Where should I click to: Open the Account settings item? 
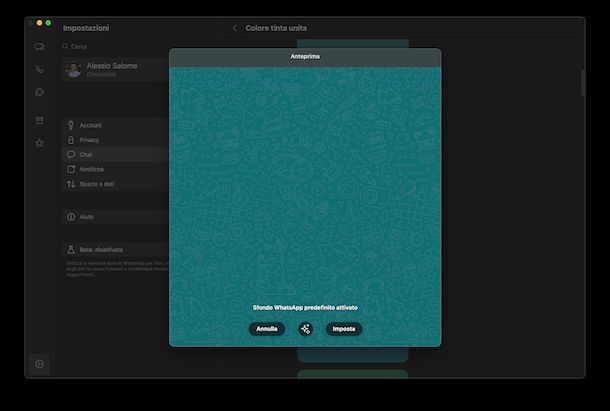115,125
